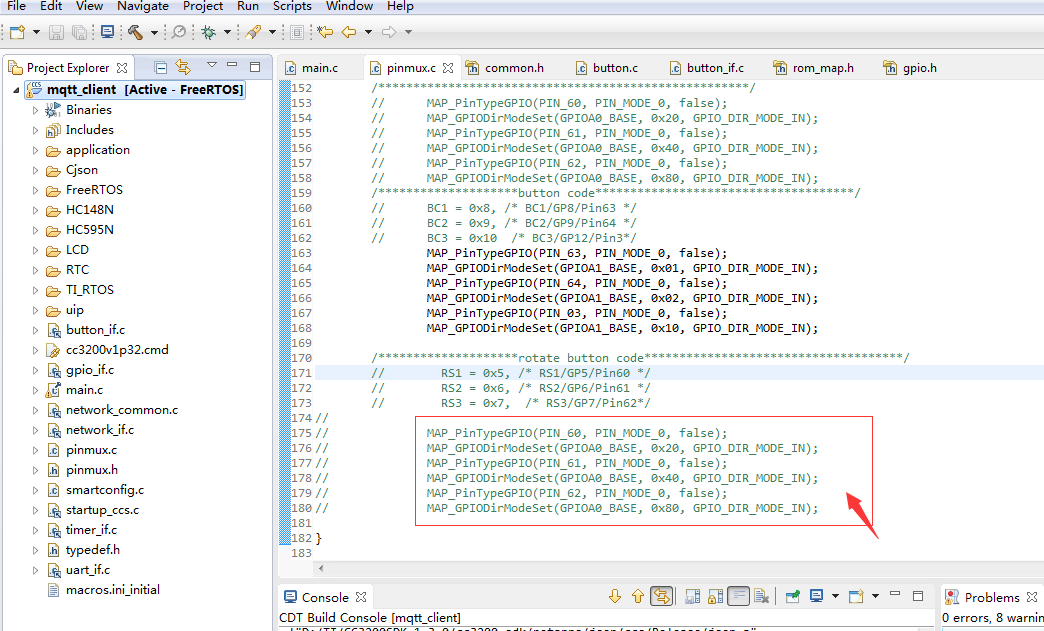1044x631 pixels.
Task: Click Collapse All in Project Explorer
Action: click(x=160, y=67)
